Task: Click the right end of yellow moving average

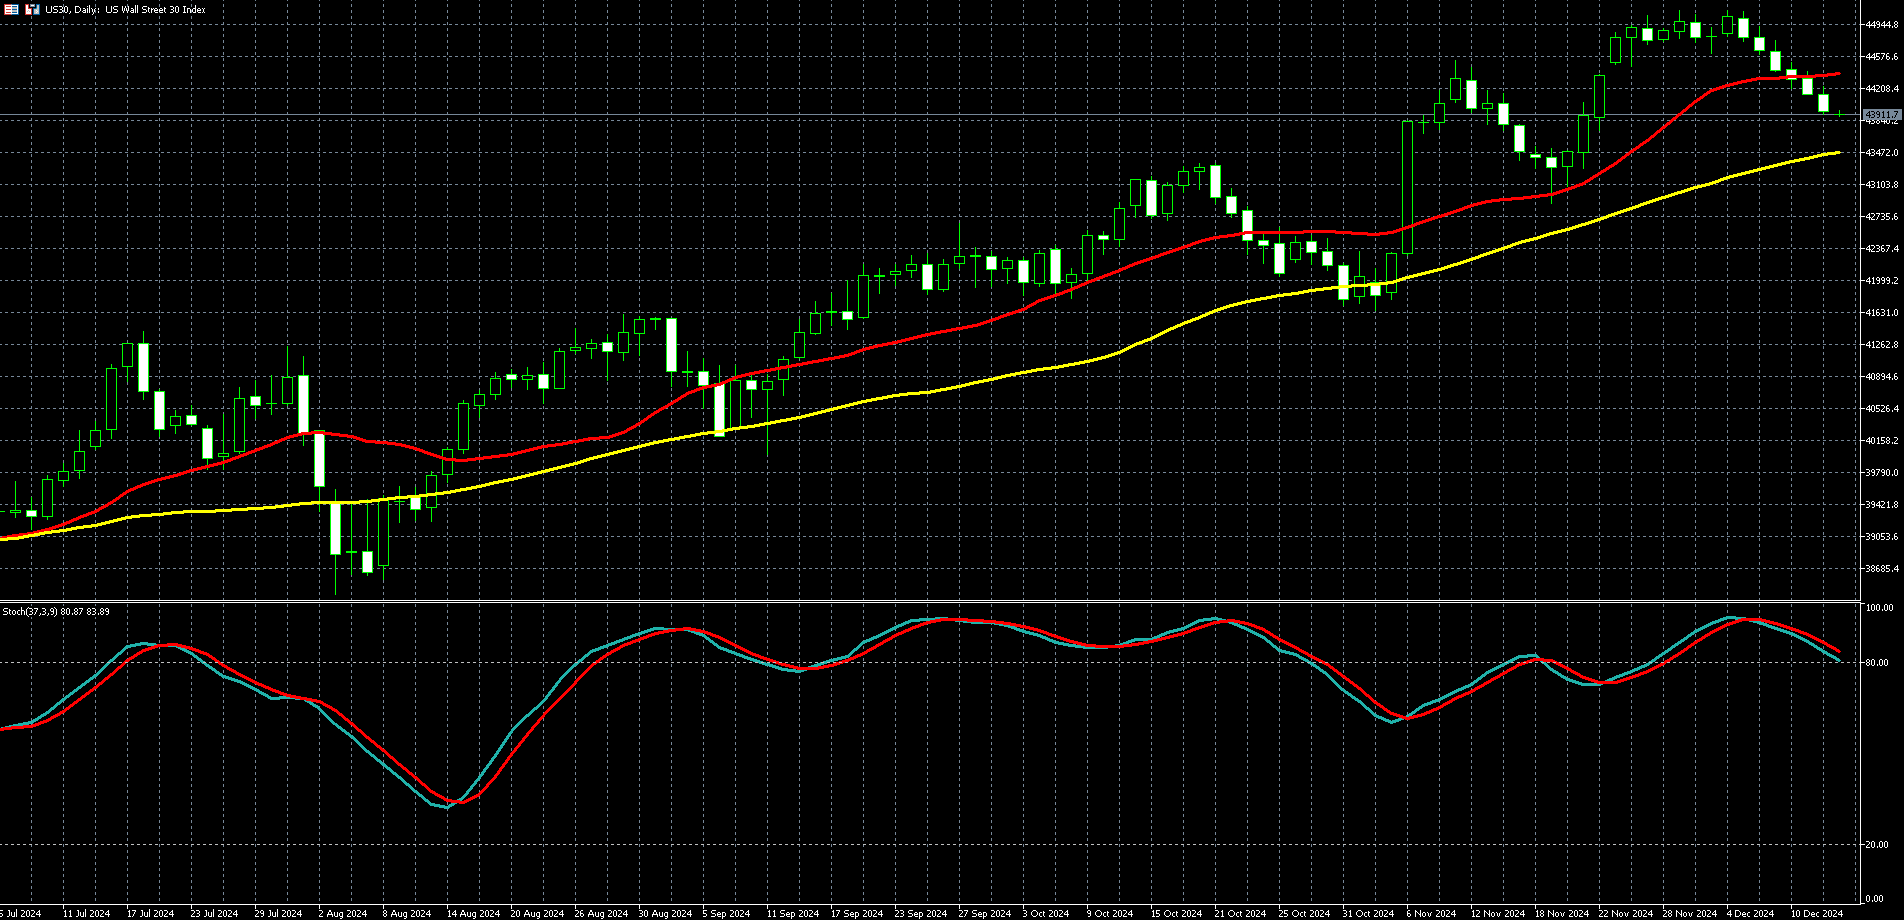Action: point(1838,153)
